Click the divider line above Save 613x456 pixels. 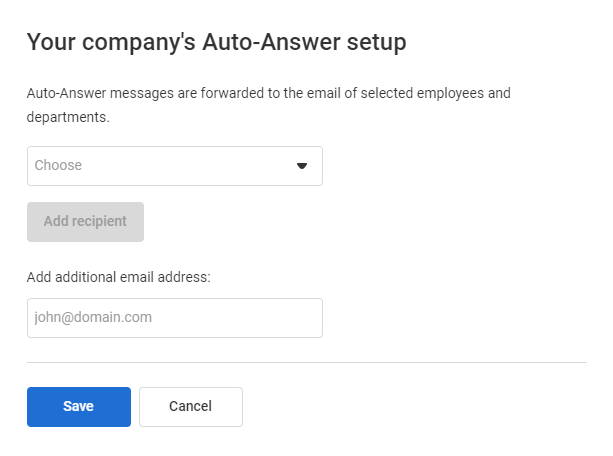click(306, 362)
